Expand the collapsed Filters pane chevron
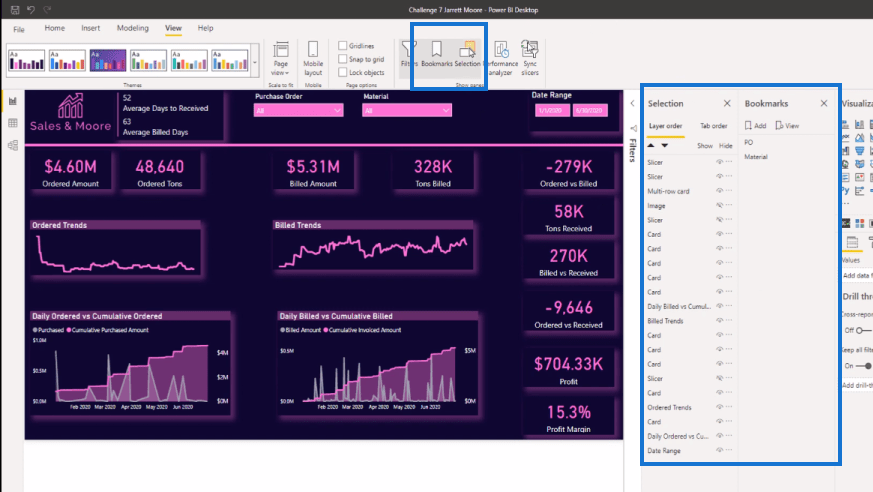 pyautogui.click(x=632, y=104)
